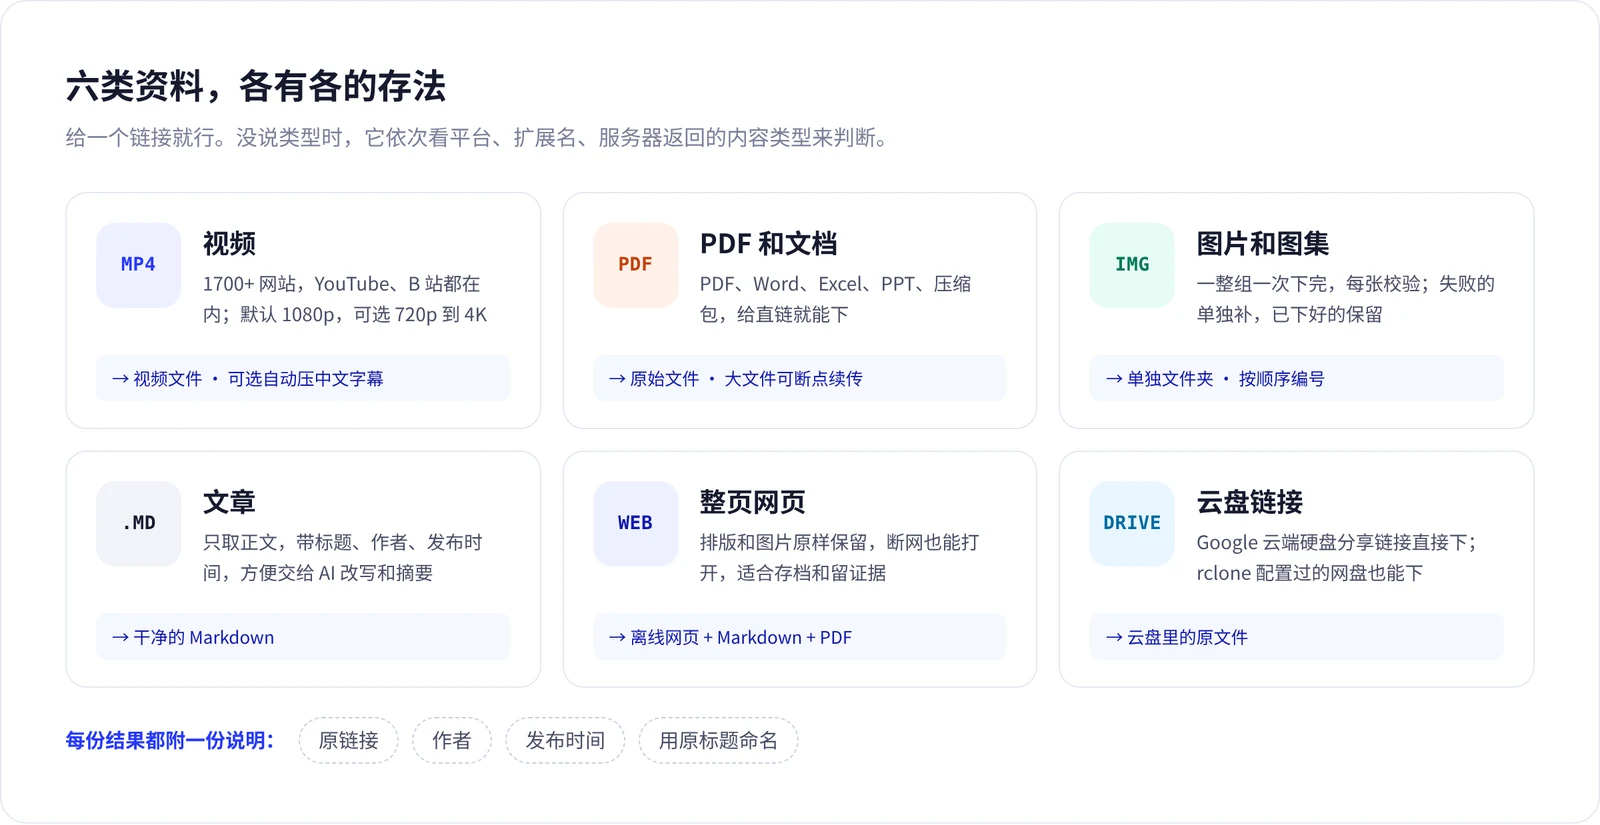Click the MP4 video type icon
Viewport: 1600px width, 825px height.
click(x=138, y=265)
